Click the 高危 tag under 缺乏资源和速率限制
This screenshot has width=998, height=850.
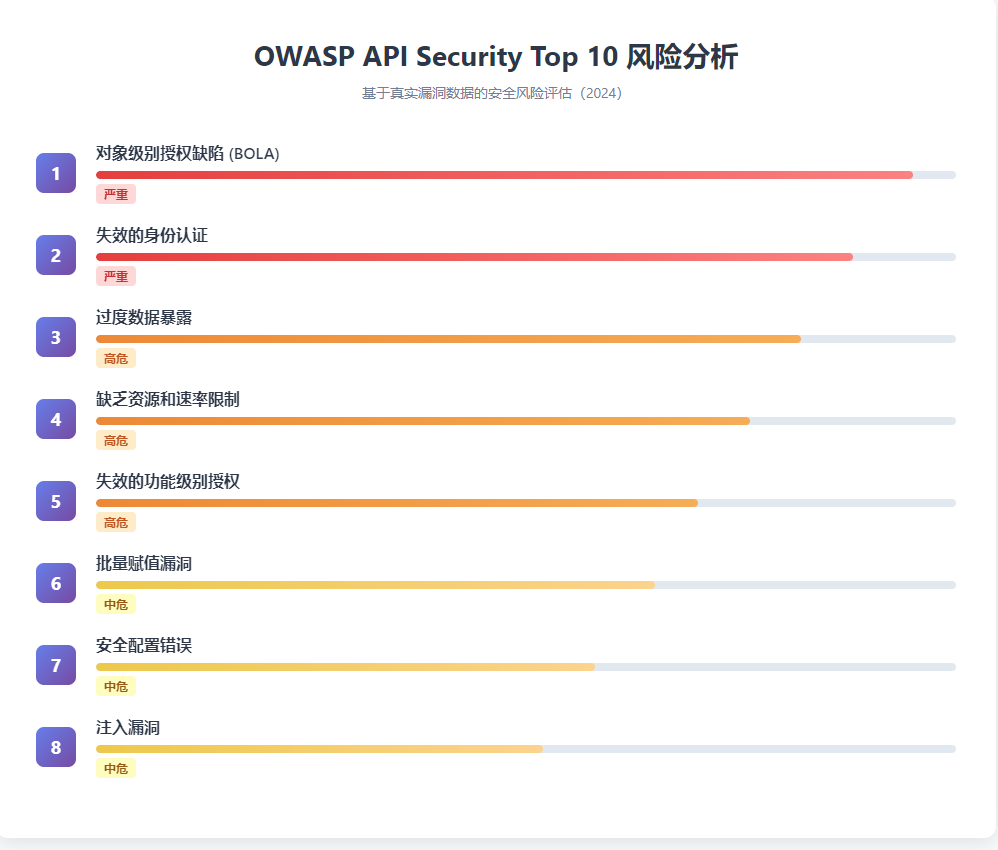point(116,440)
